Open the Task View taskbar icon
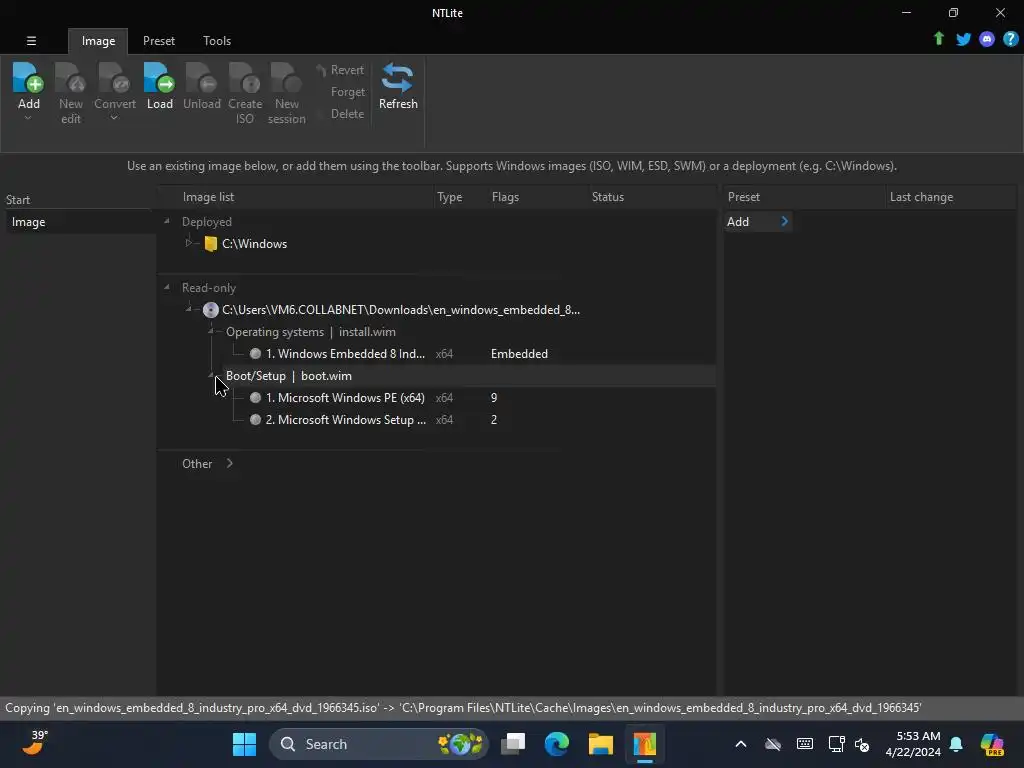This screenshot has height=768, width=1024. pos(513,744)
